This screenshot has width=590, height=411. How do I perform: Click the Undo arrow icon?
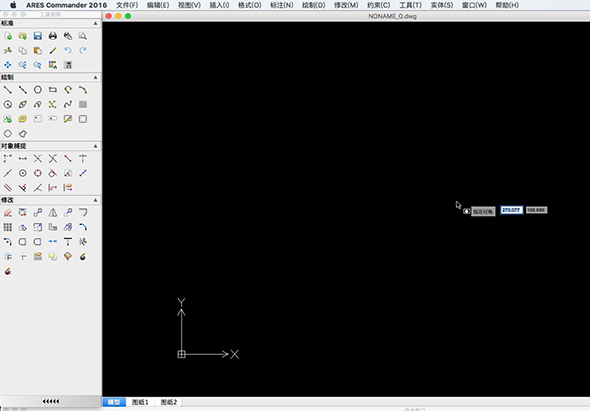68,50
